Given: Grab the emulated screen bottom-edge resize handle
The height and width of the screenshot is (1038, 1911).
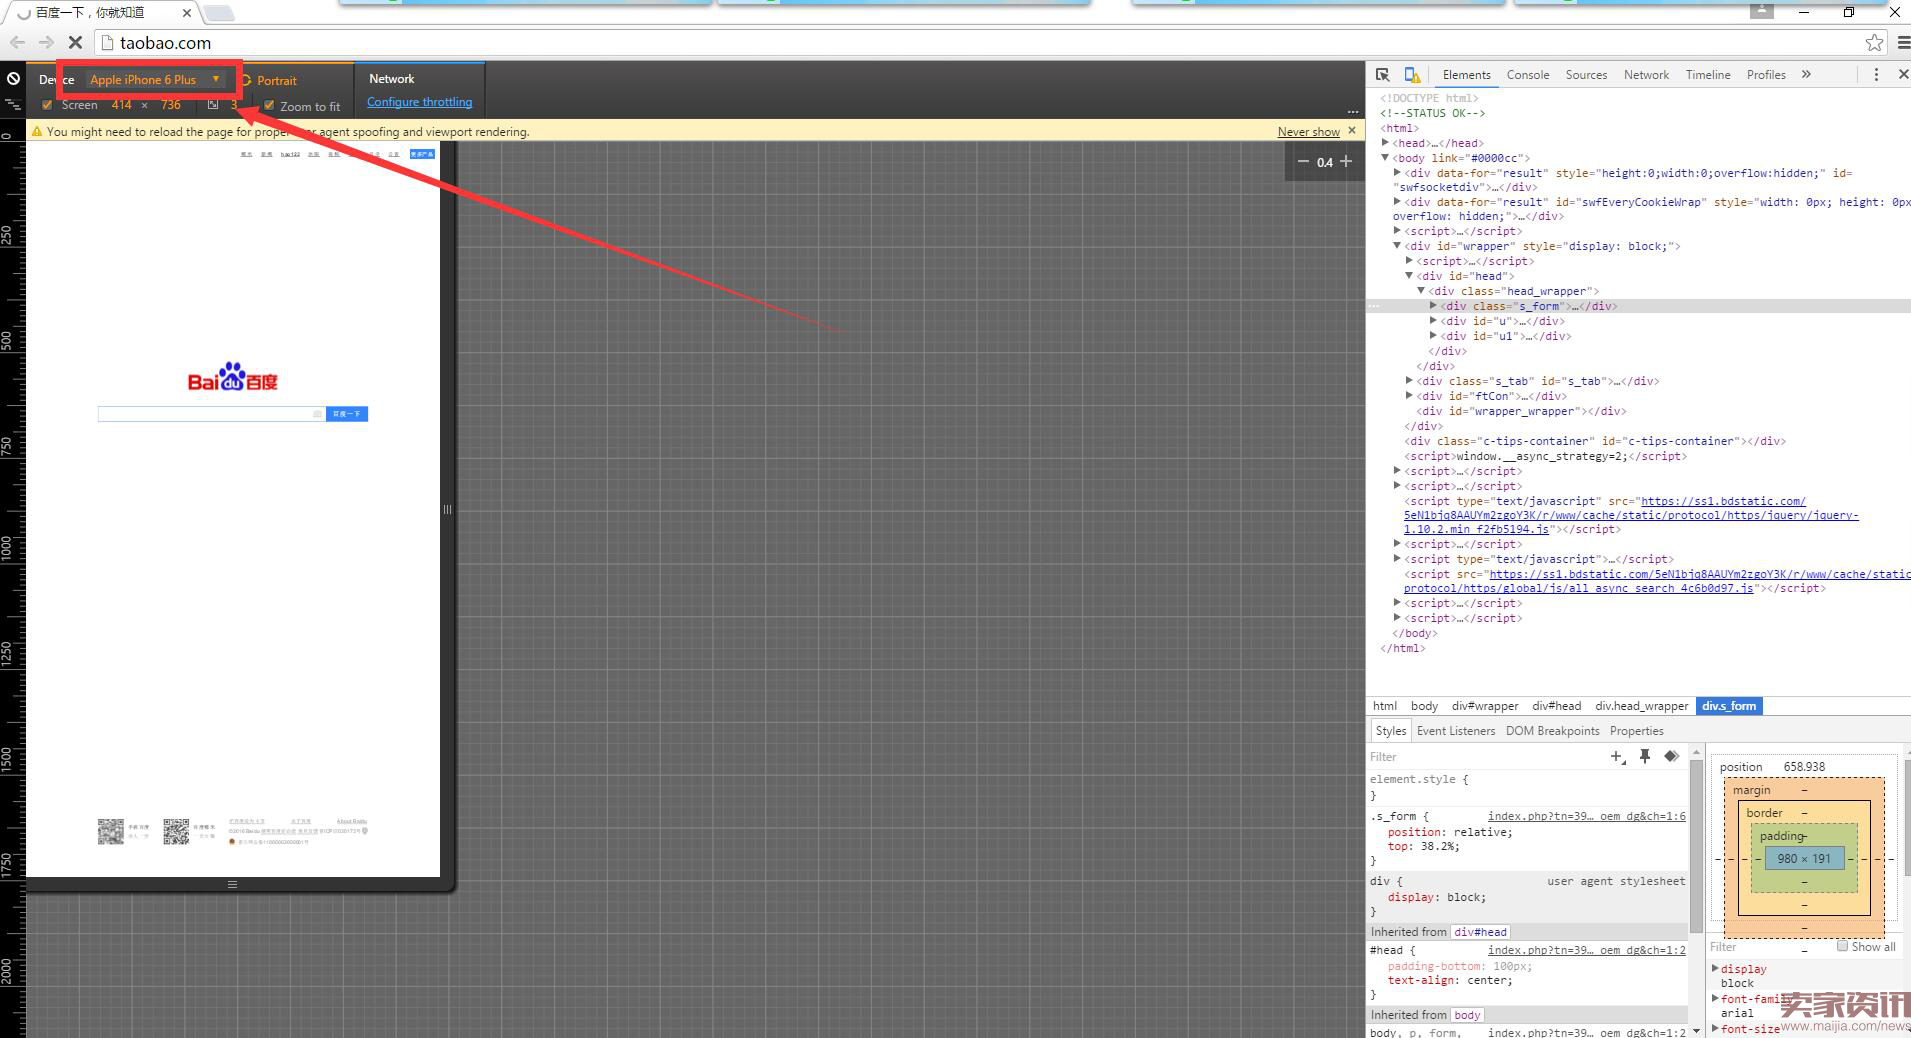Looking at the screenshot, I should 232,884.
